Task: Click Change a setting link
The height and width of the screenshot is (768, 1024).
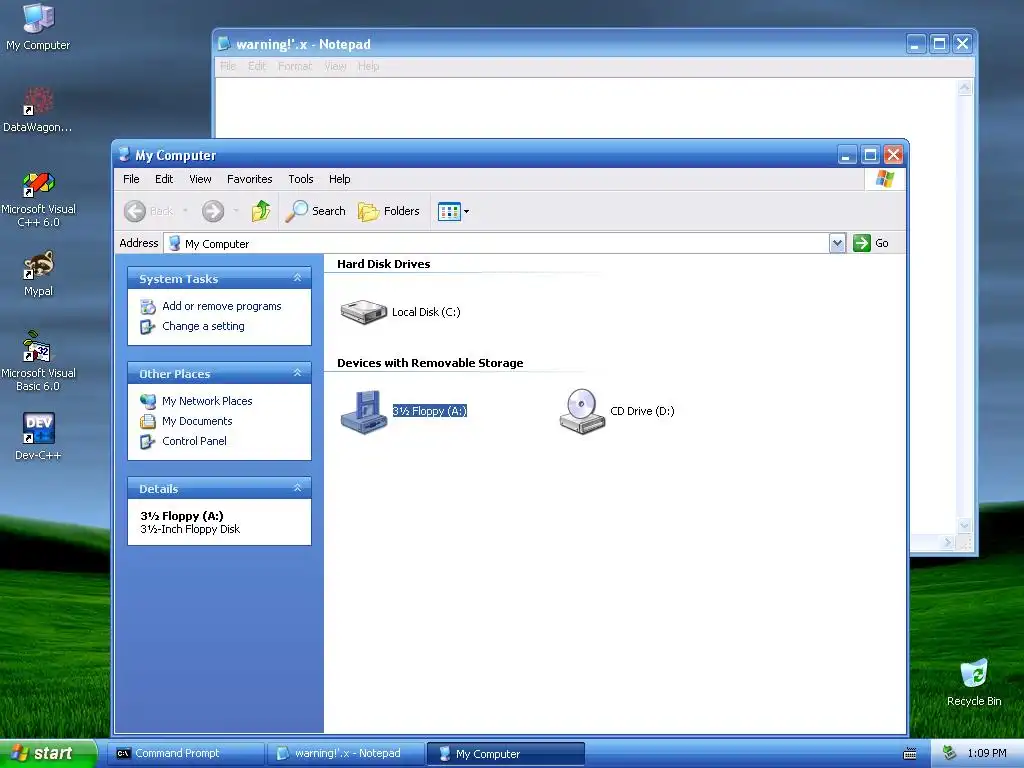Action: coord(203,326)
